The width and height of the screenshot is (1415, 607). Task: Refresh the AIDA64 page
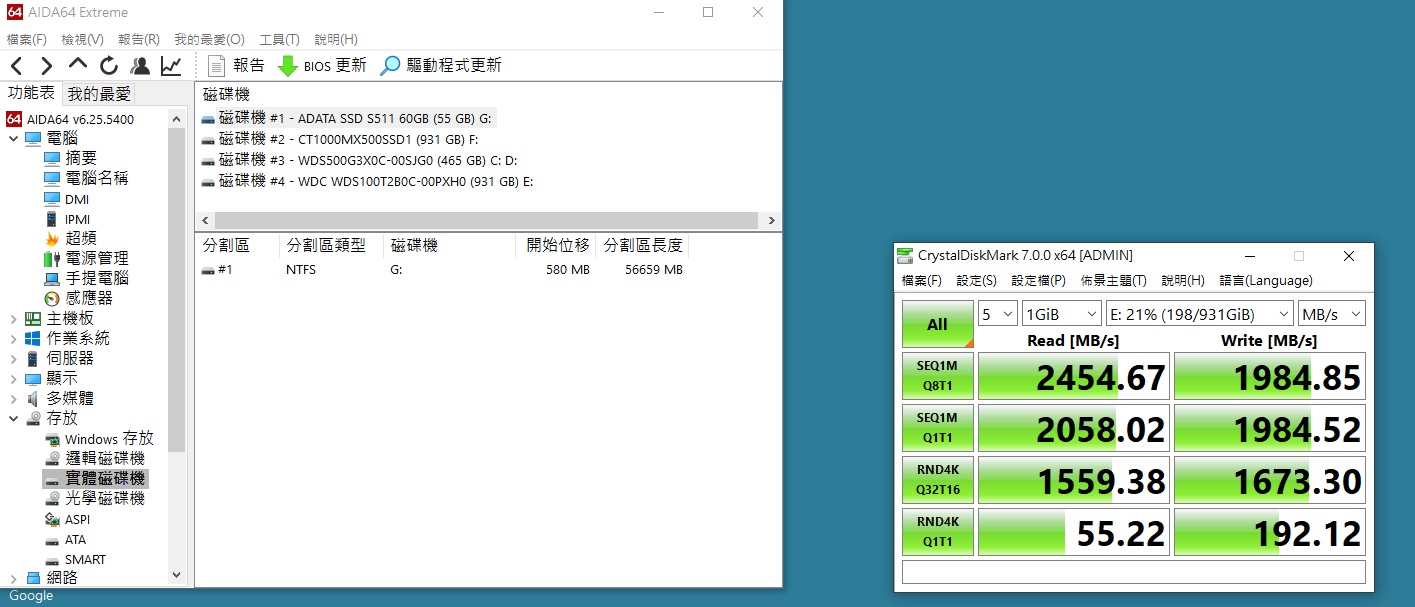(109, 66)
